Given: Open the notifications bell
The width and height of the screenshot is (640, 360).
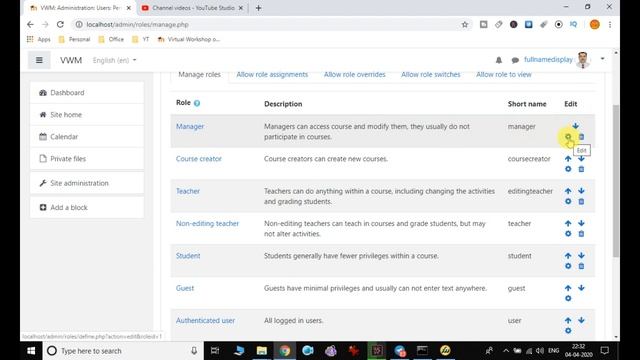Looking at the screenshot, I should coord(499,60).
